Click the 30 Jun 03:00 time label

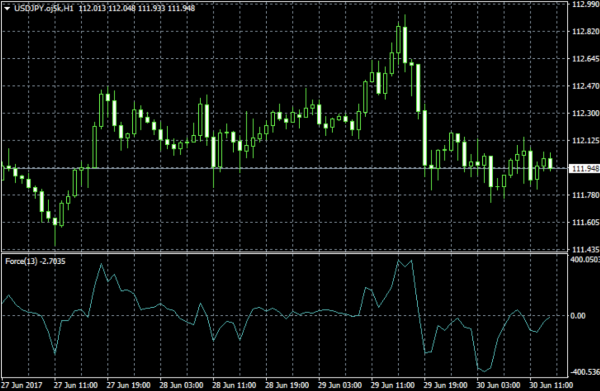point(498,385)
